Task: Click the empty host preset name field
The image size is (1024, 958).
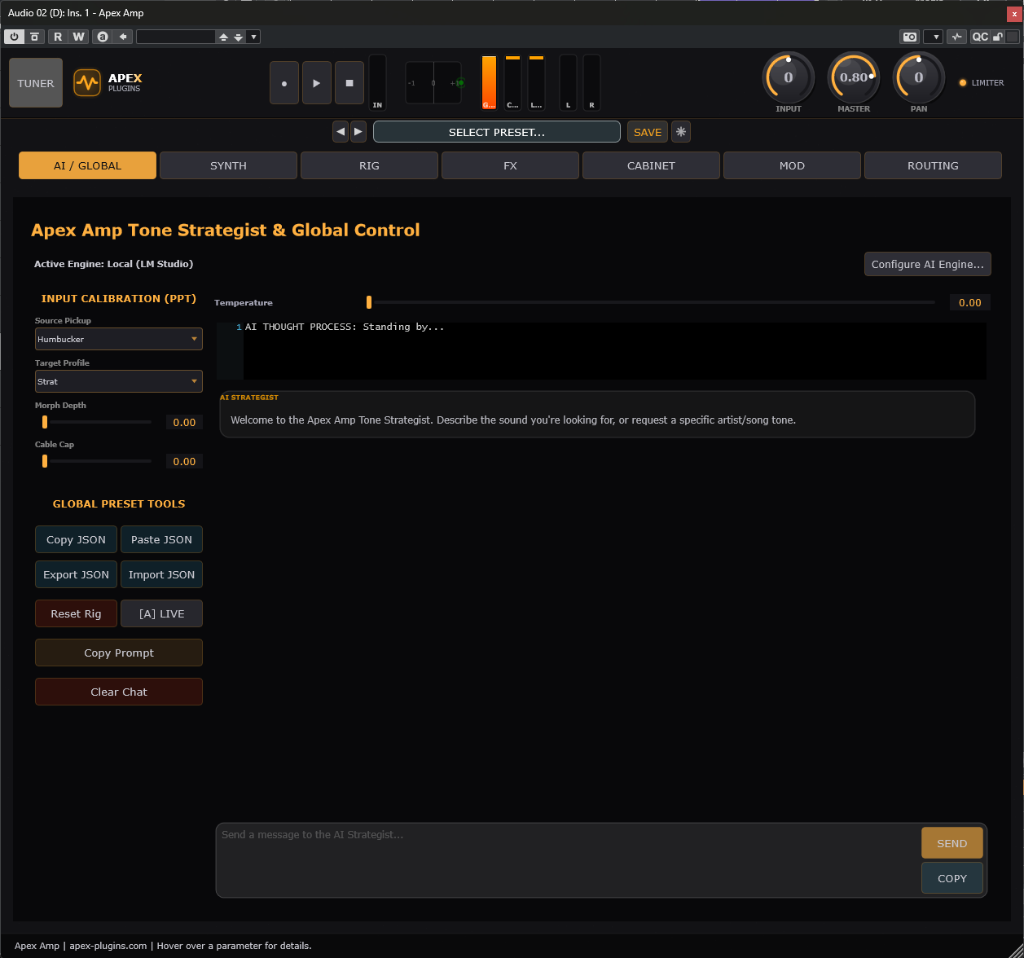Action: [x=176, y=37]
